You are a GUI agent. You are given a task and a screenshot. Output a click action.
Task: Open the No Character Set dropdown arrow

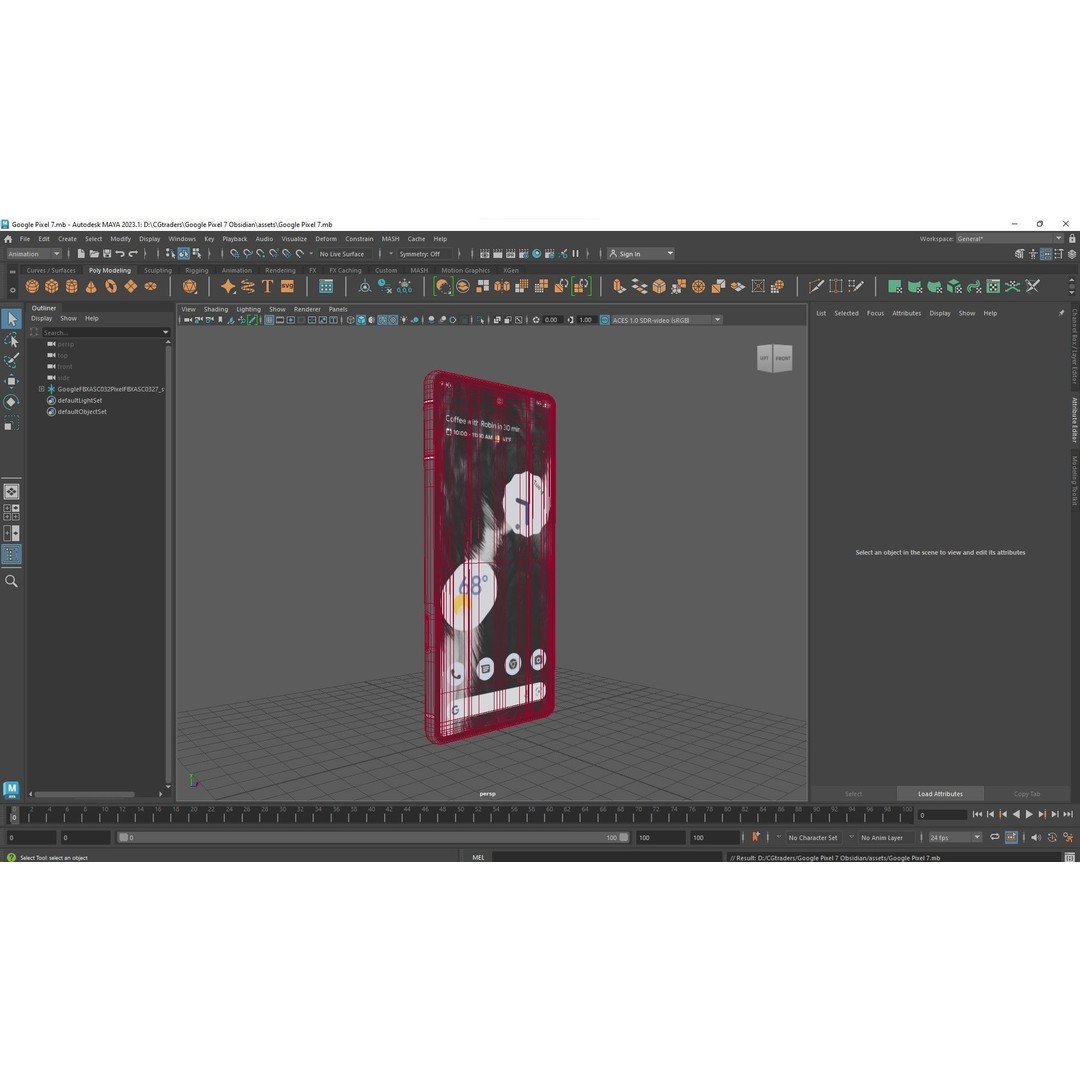[x=779, y=837]
